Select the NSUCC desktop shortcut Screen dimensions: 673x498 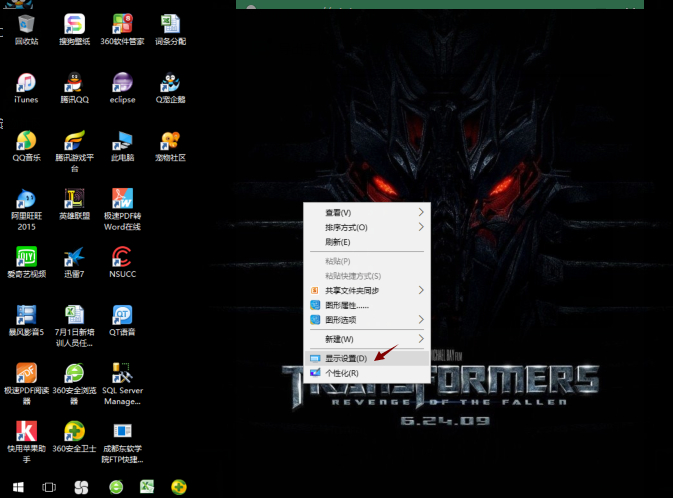[122, 262]
